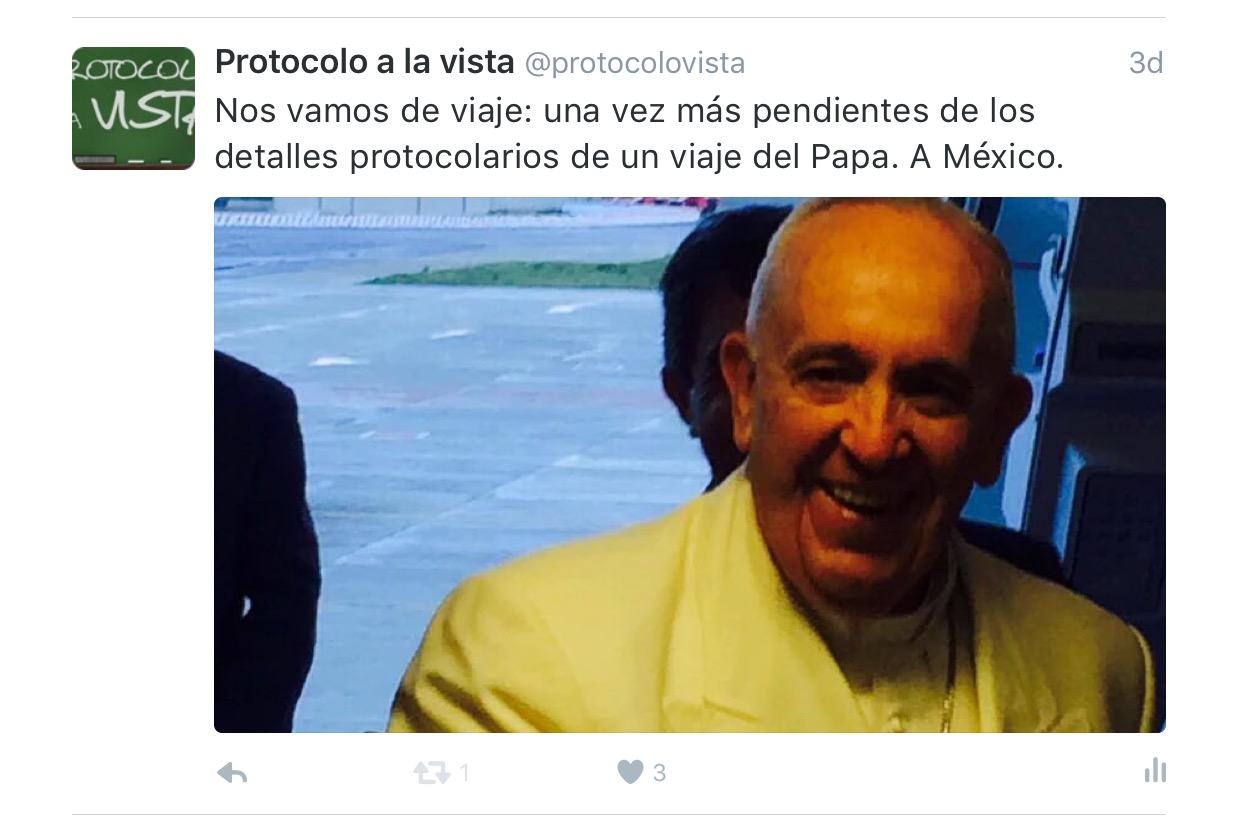Image resolution: width=1242 pixels, height=818 pixels.
Task: Click the green chalkboard 'VISTA' lettering in the avatar
Action: (135, 112)
